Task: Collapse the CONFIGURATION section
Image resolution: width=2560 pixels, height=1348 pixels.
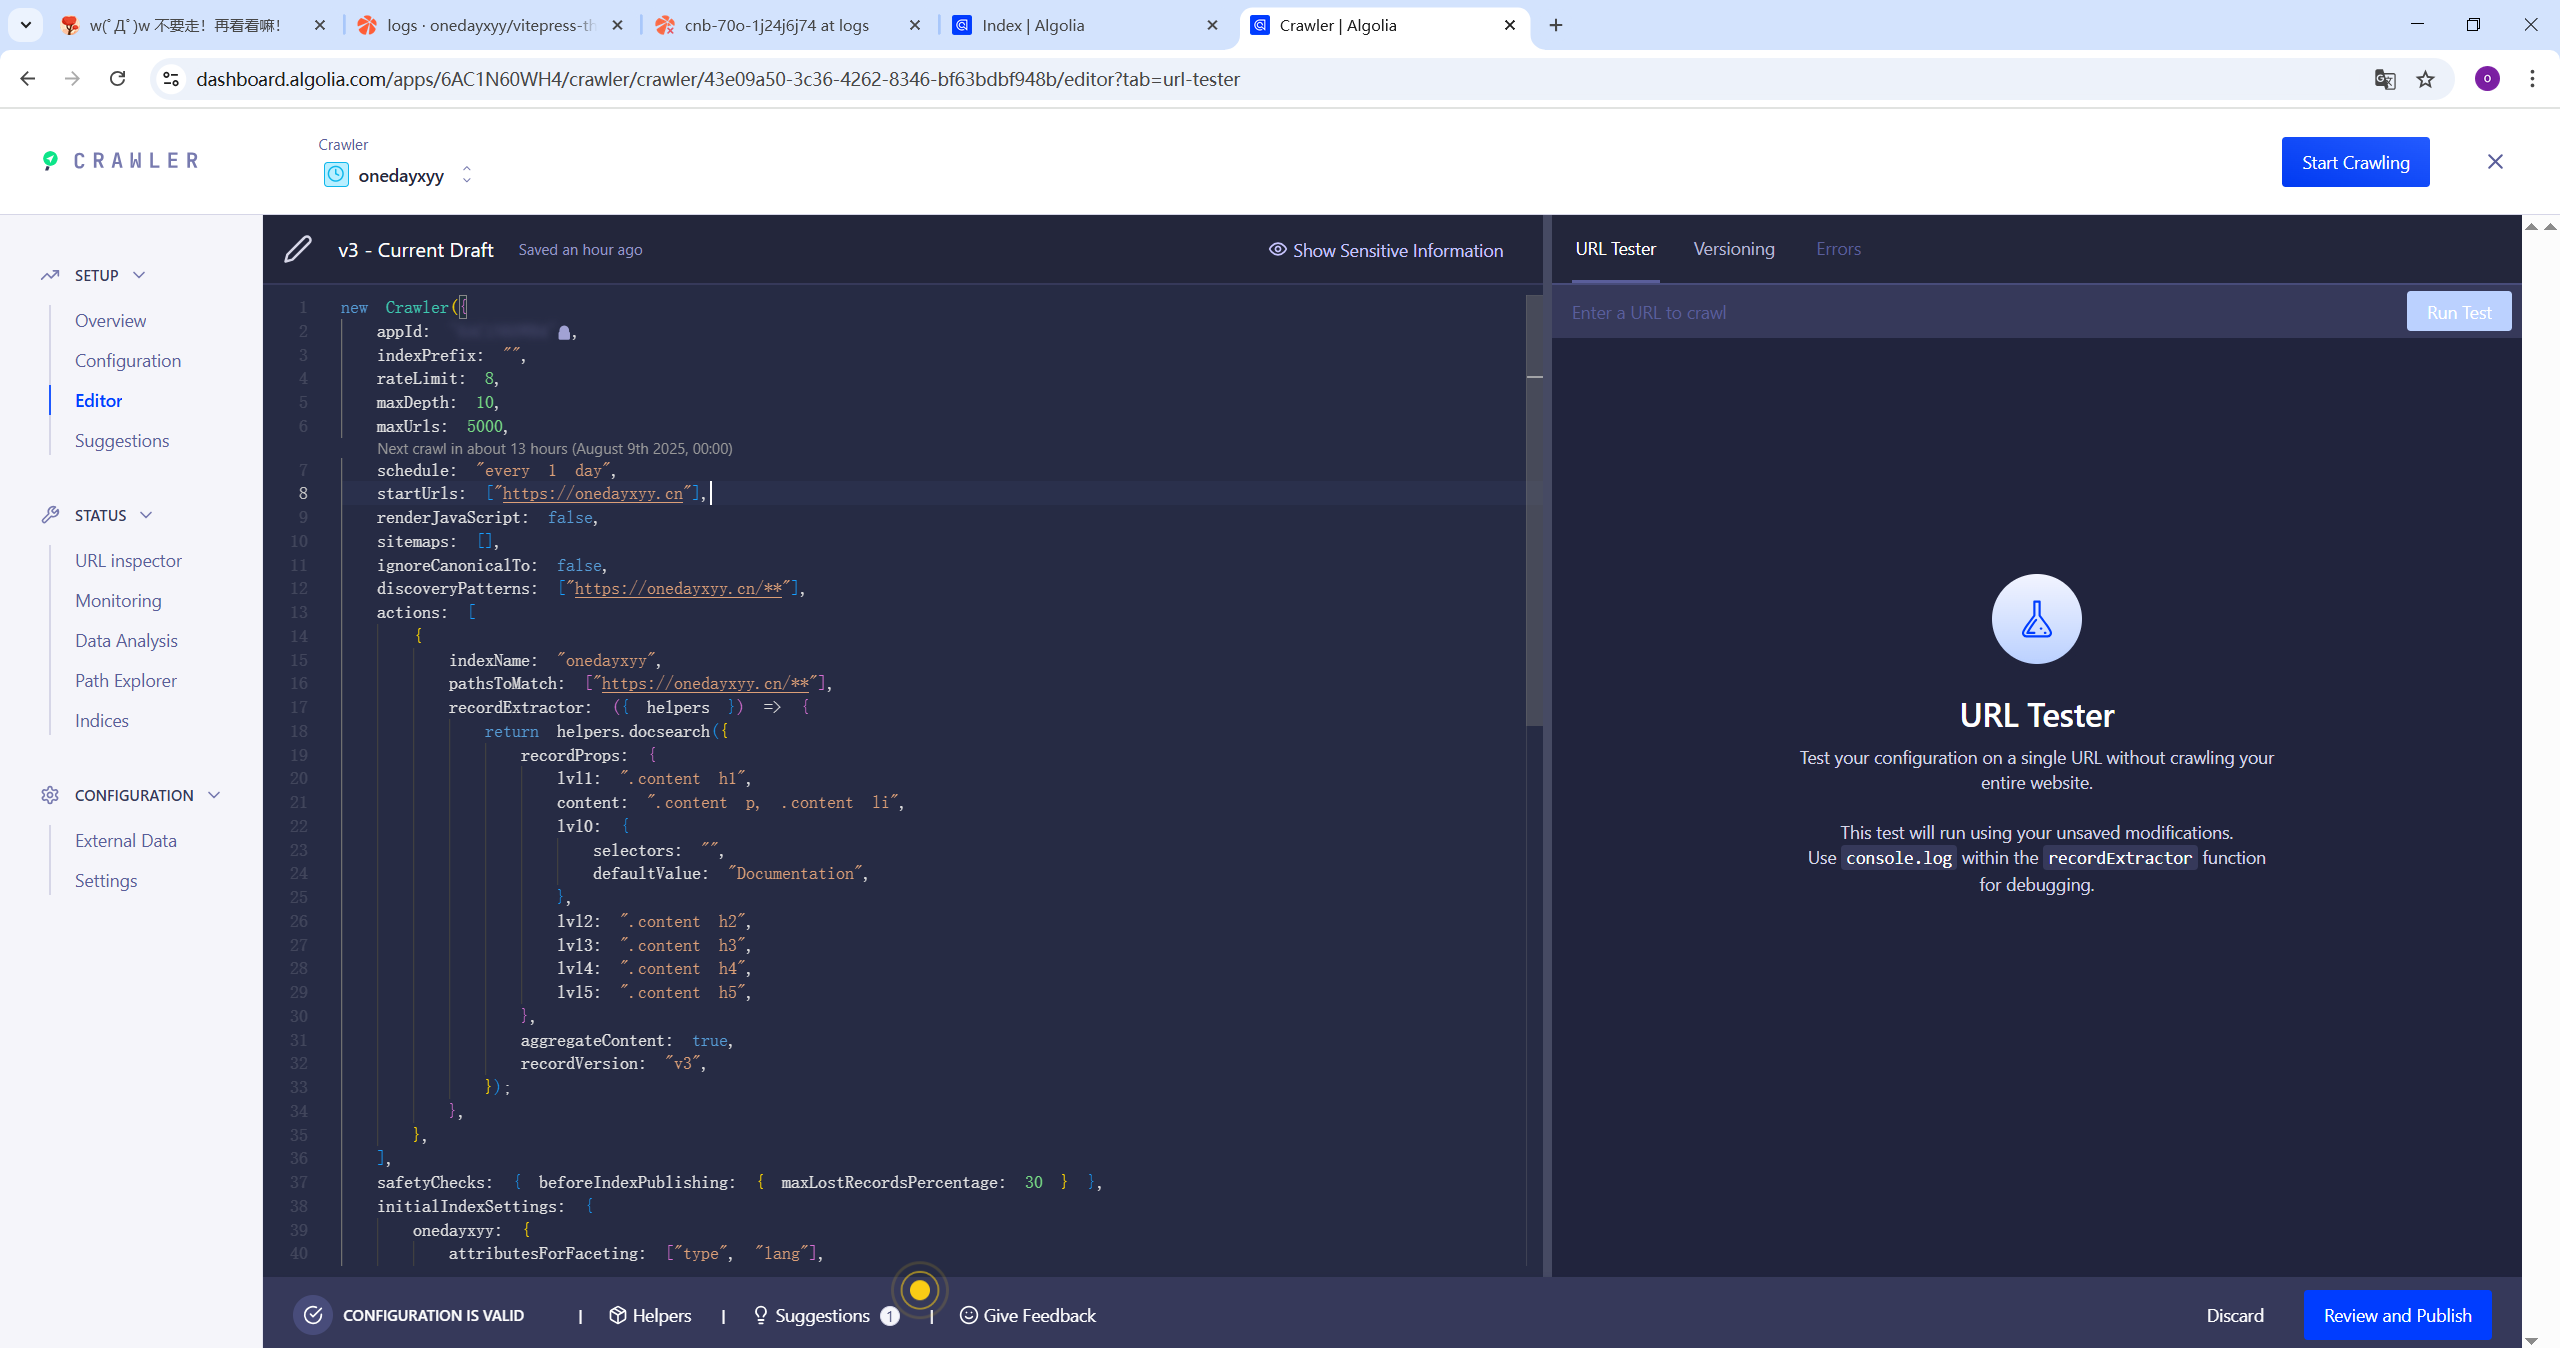Action: pos(214,795)
